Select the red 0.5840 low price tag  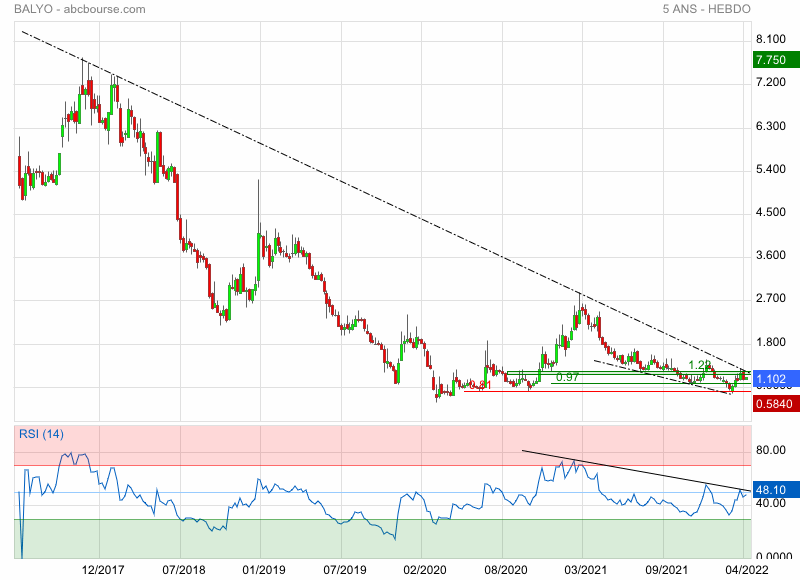point(776,404)
